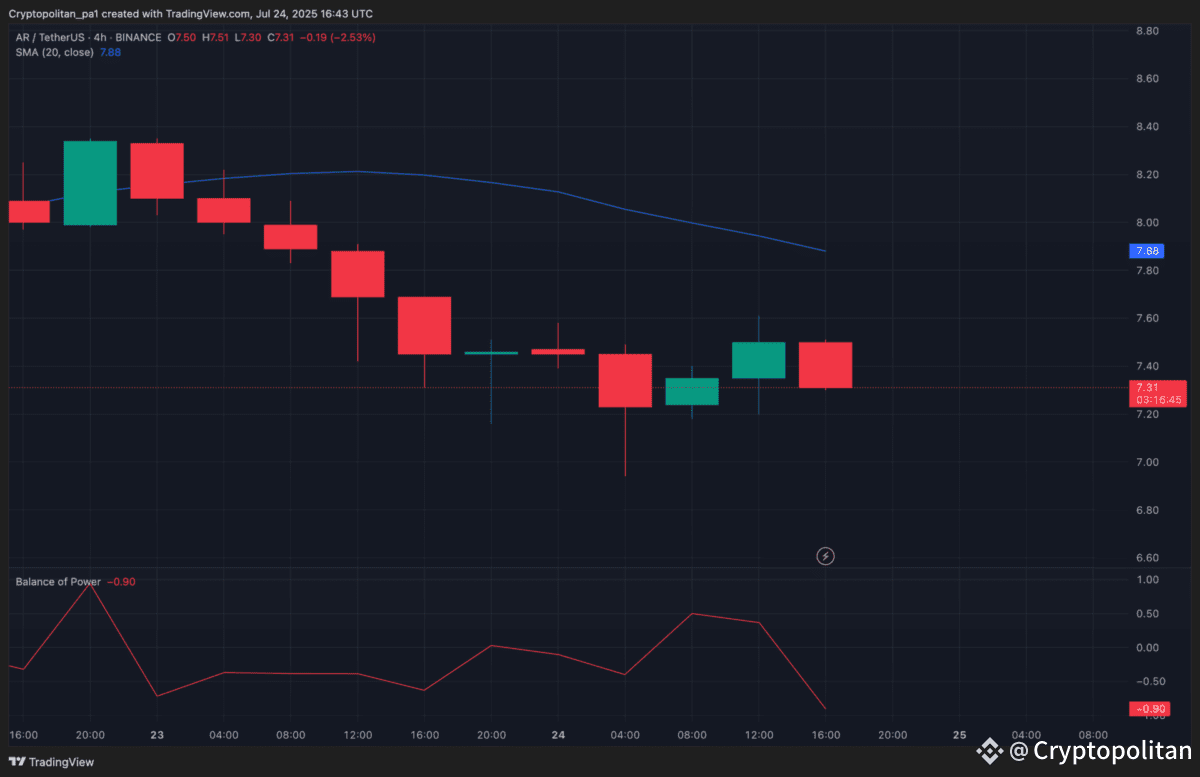Click the Balance of Power indicator title
Viewport: 1200px width, 777px height.
[x=56, y=581]
